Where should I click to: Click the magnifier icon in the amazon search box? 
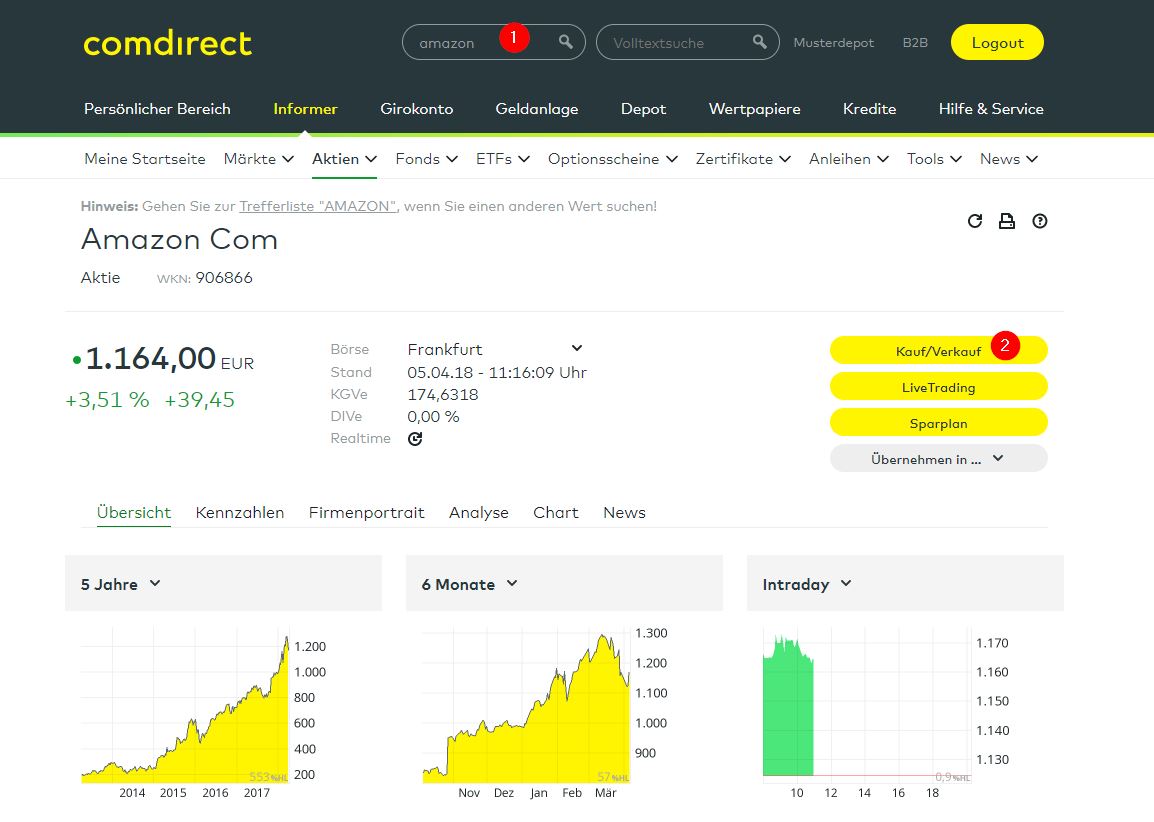[x=566, y=42]
